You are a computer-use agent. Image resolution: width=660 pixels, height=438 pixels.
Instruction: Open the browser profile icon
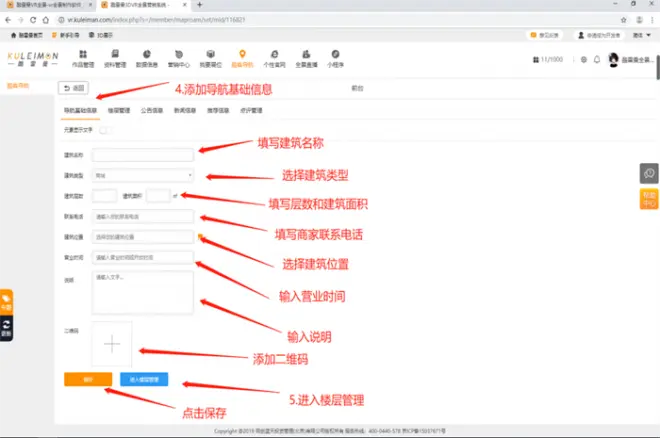tap(639, 20)
